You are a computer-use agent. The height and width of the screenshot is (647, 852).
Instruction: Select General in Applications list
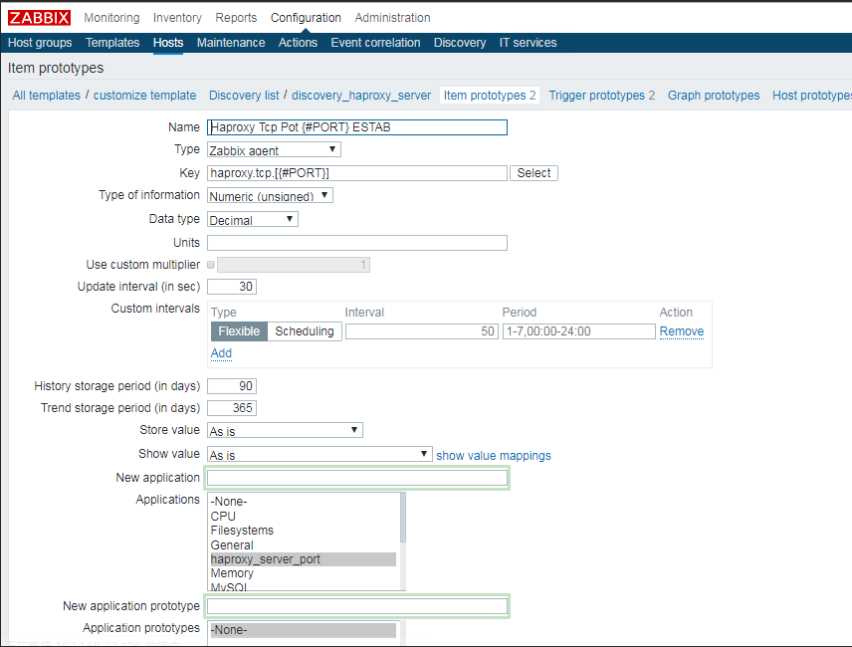click(x=303, y=545)
